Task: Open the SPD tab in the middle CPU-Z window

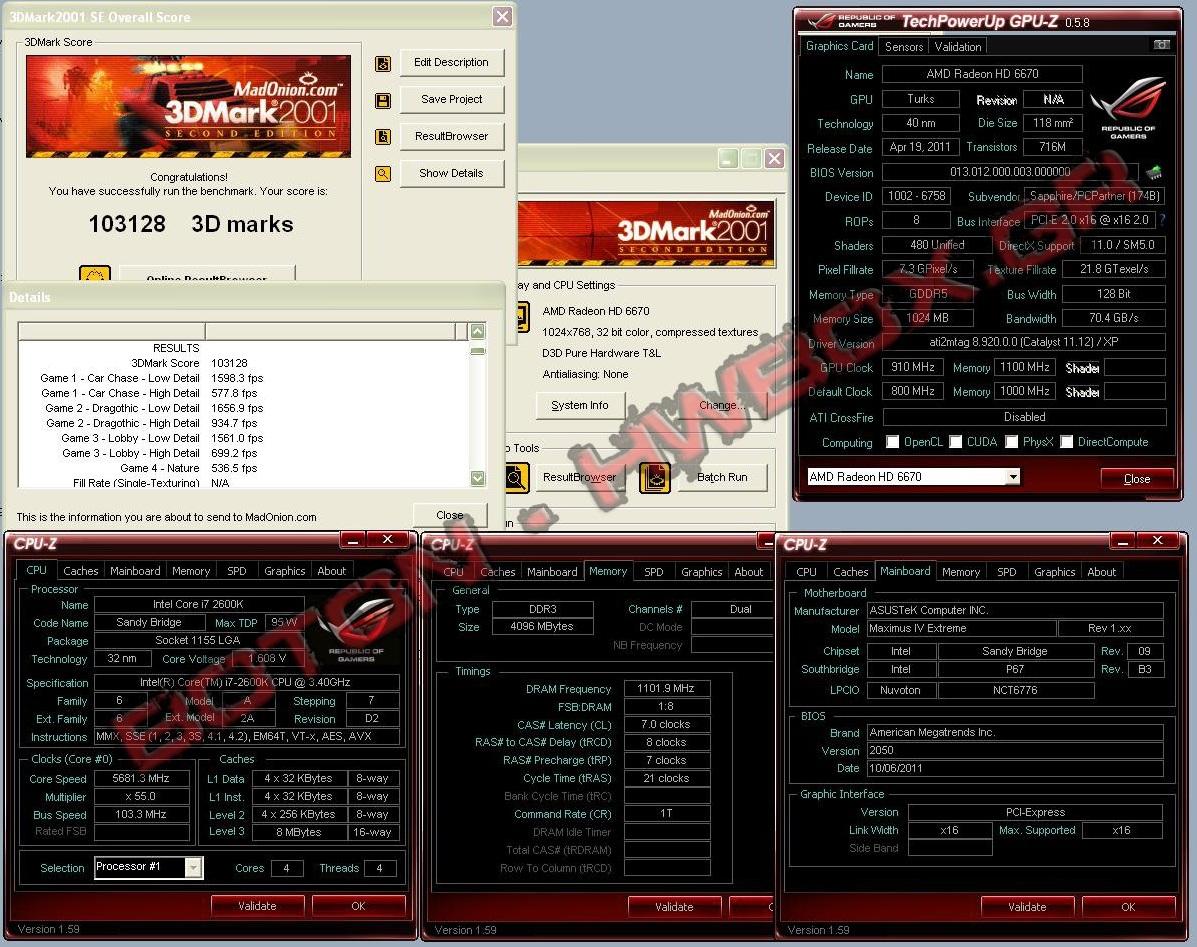Action: 653,572
